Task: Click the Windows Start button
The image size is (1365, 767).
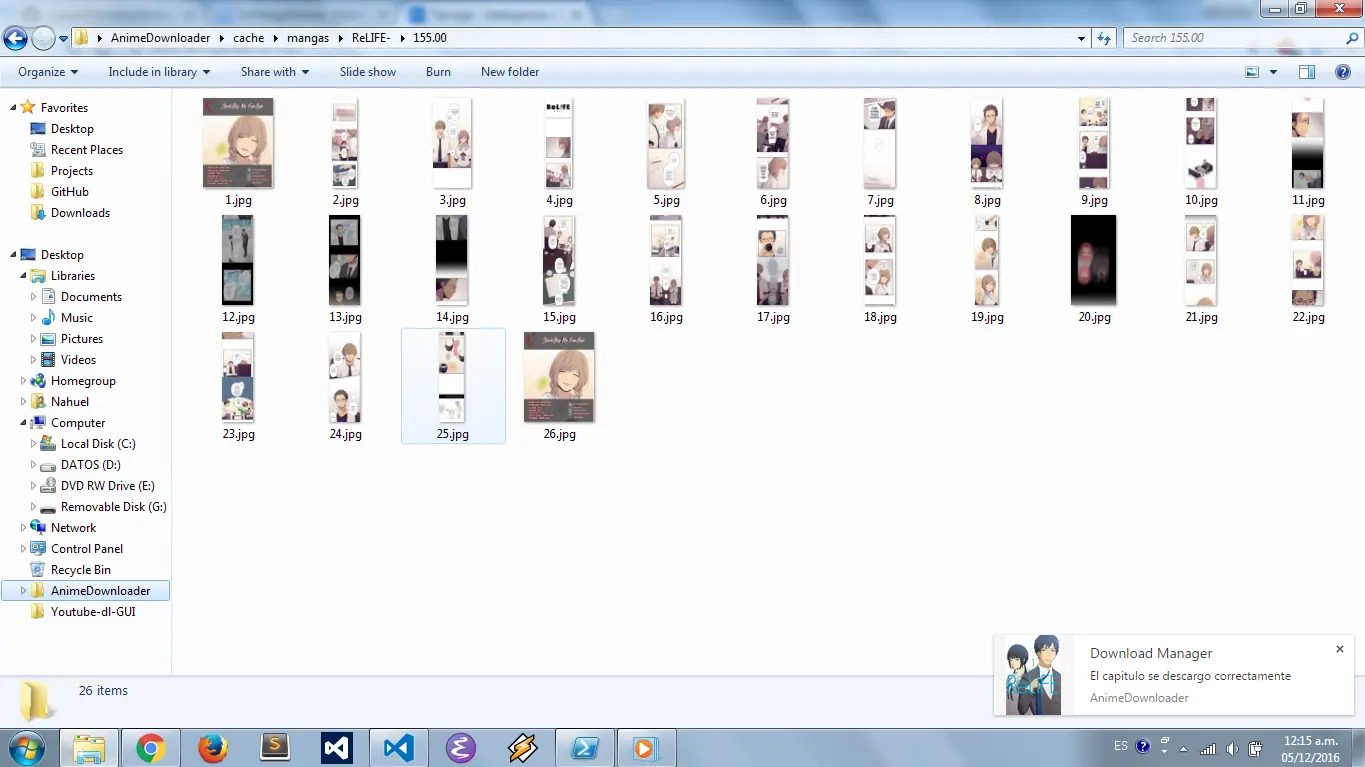Action: [x=26, y=748]
